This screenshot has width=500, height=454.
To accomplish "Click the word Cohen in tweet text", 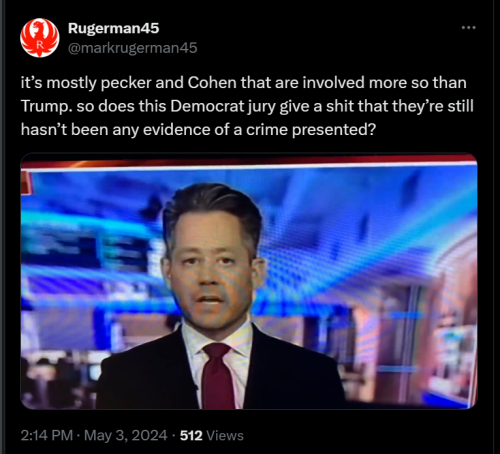I will 212,83.
